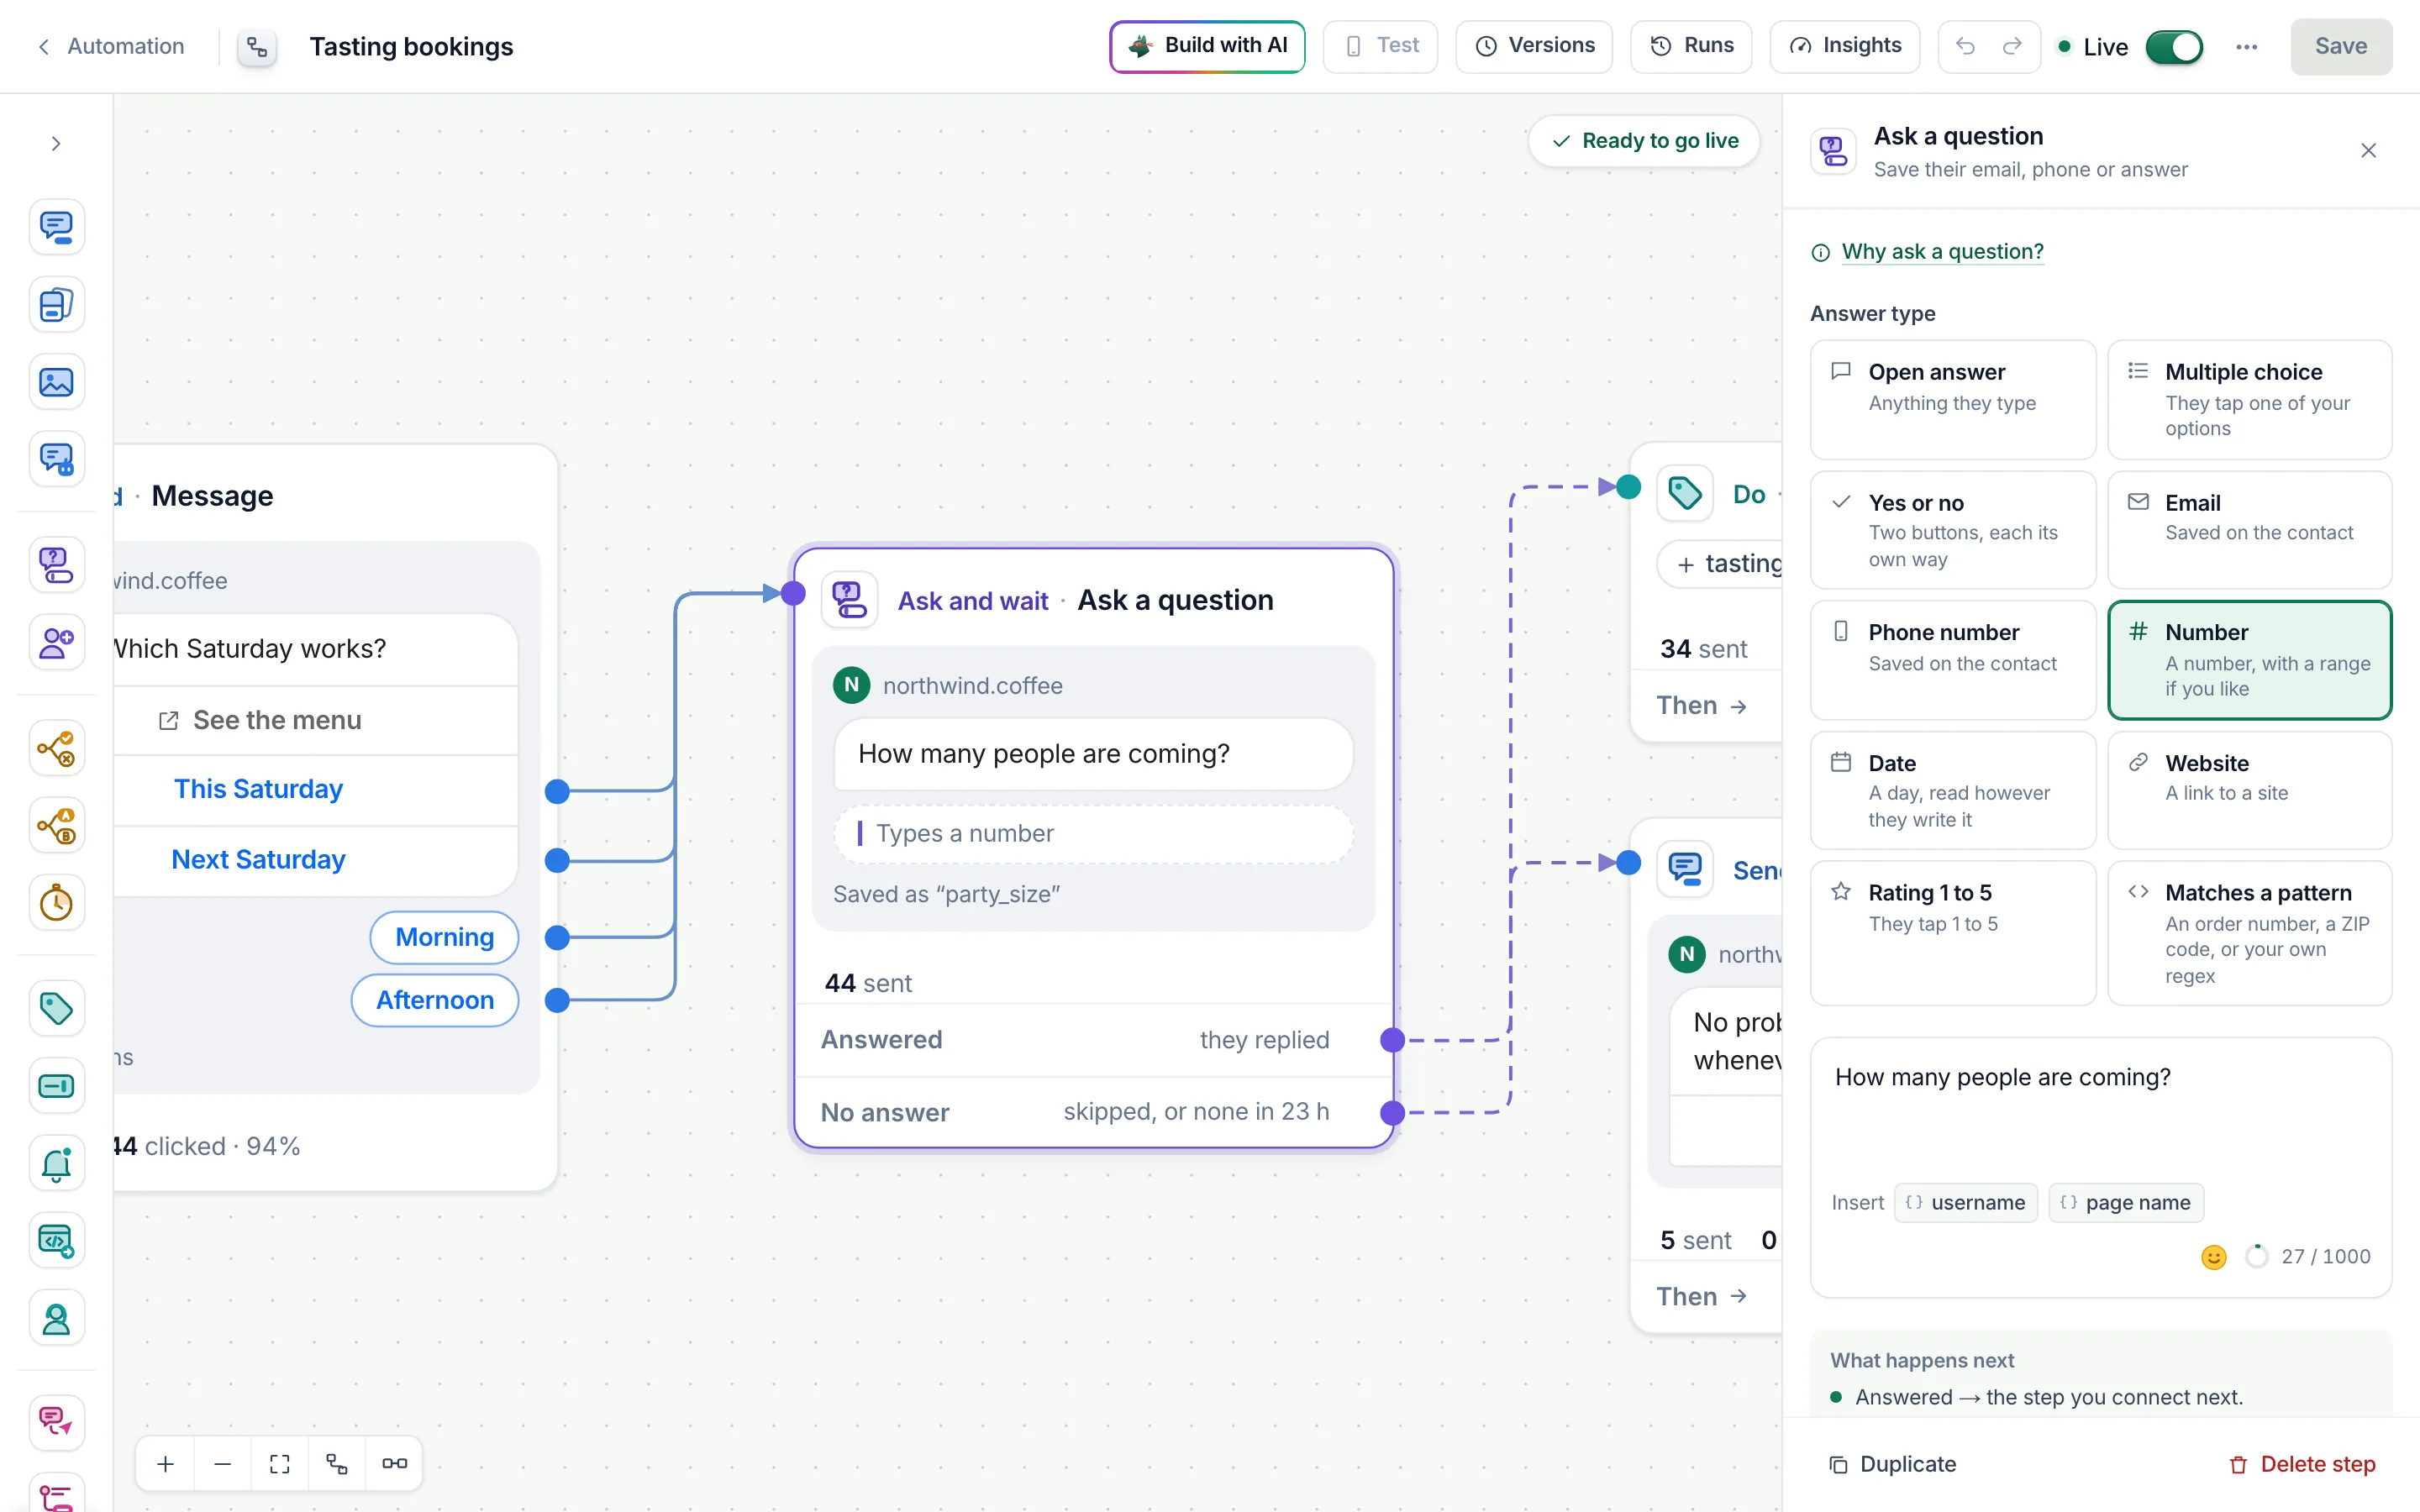Viewport: 2420px width, 1512px height.
Task: Add a message step from sidebar
Action: pyautogui.click(x=56, y=227)
